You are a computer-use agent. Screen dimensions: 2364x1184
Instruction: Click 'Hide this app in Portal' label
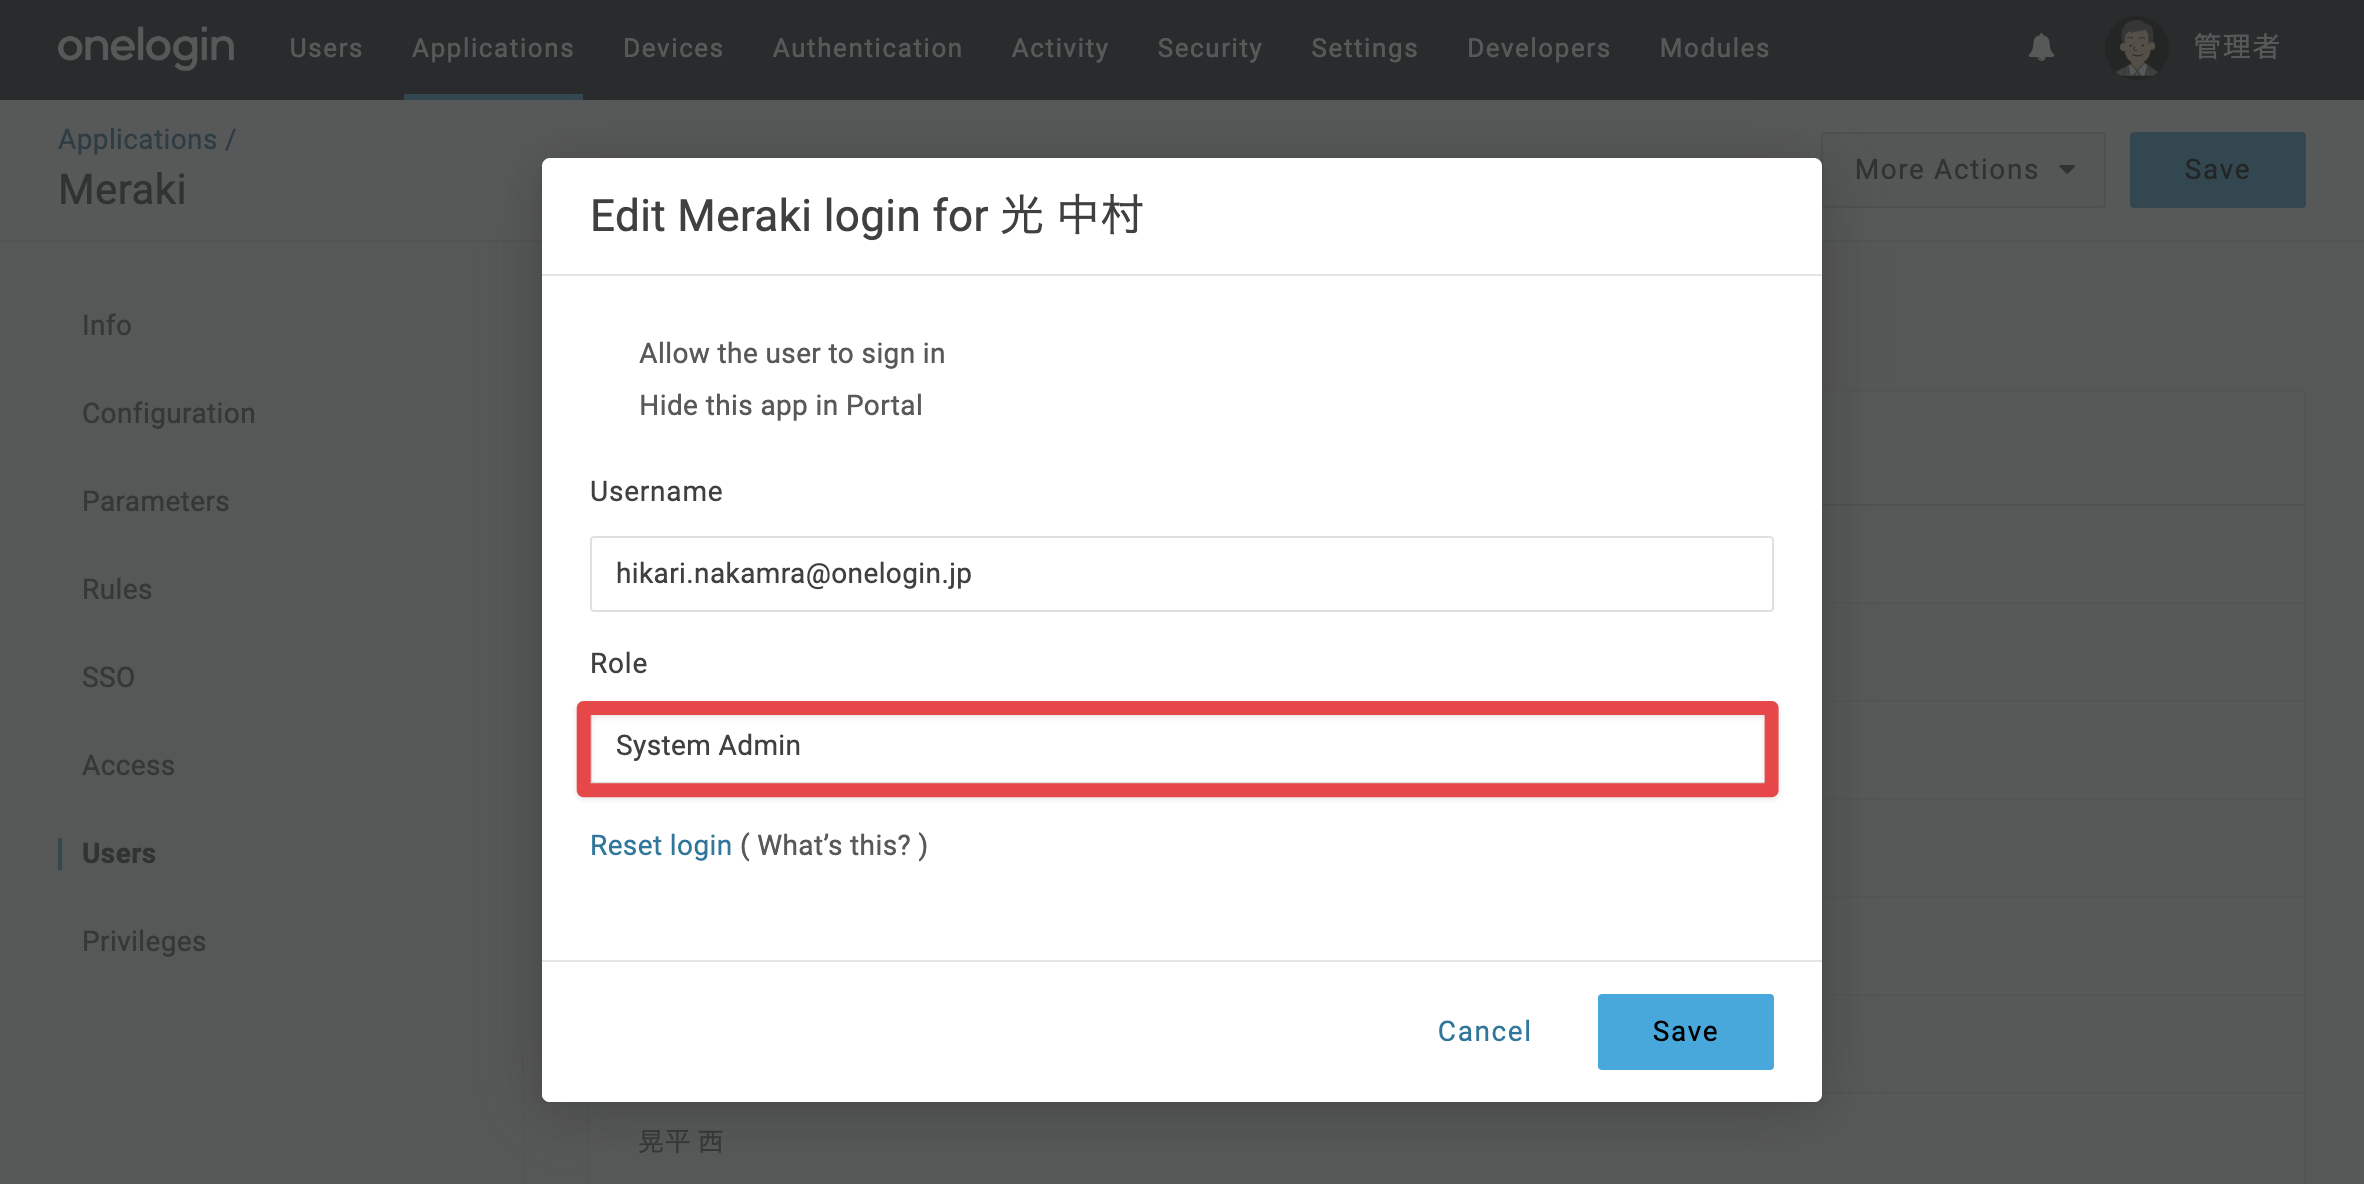point(780,405)
